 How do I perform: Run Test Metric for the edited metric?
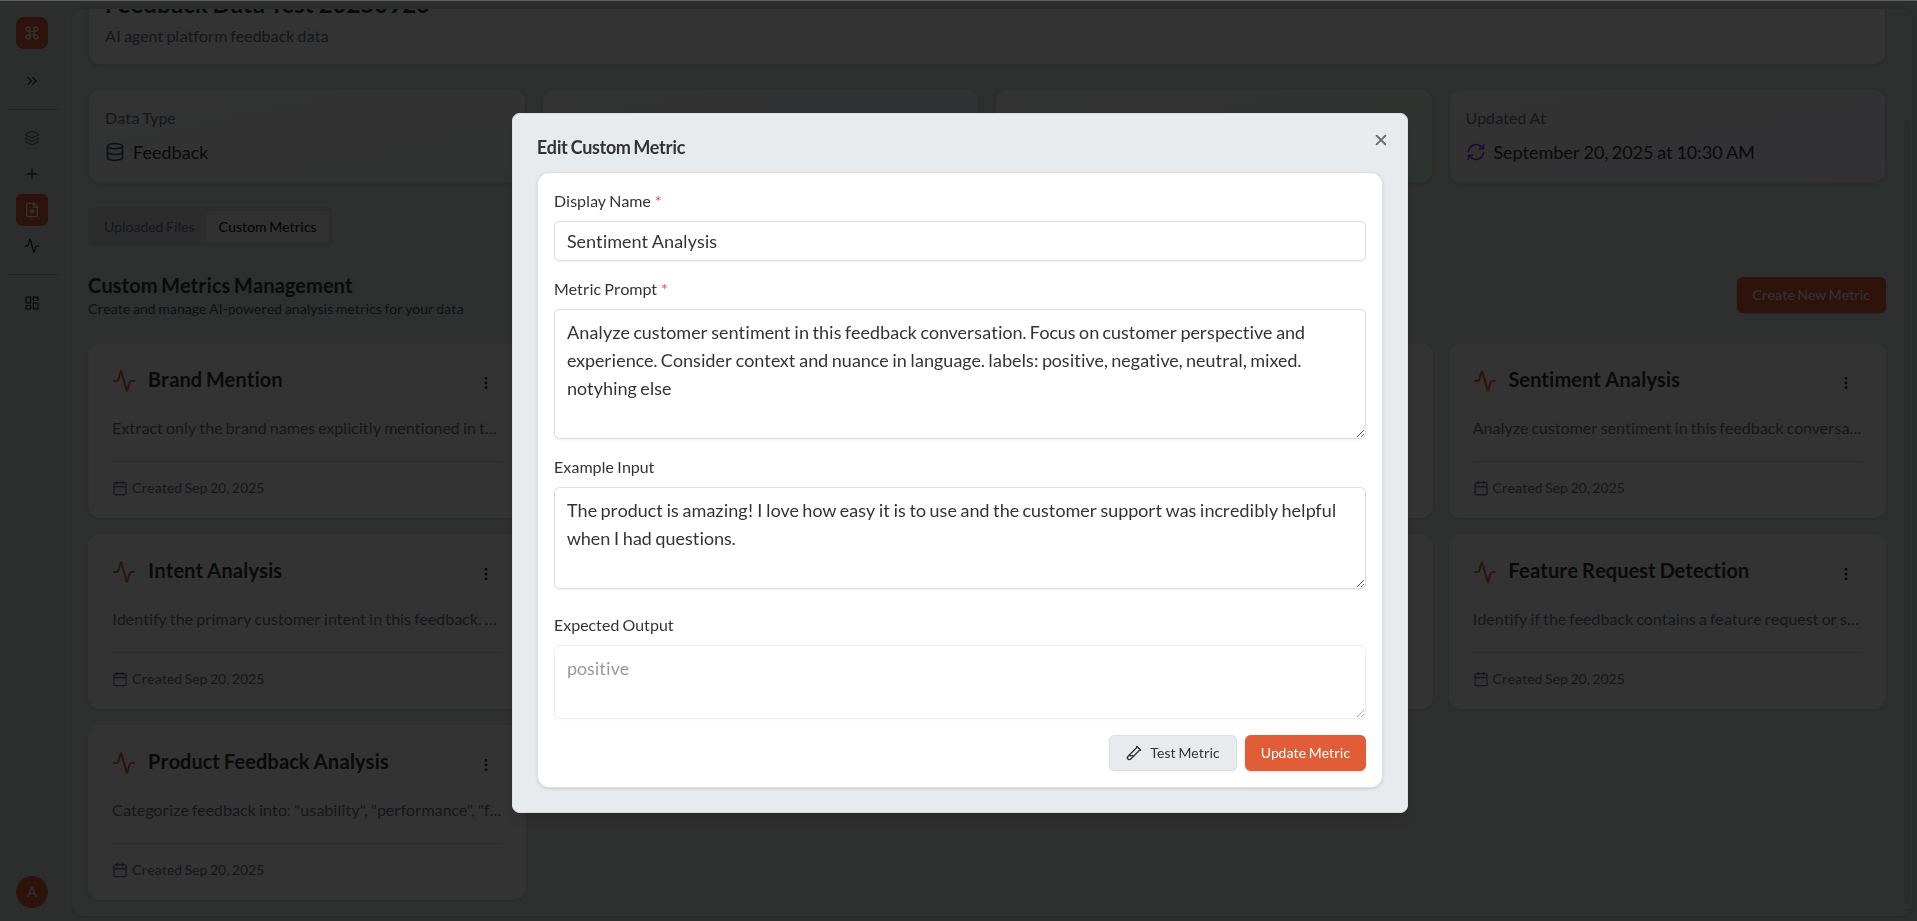(1172, 753)
